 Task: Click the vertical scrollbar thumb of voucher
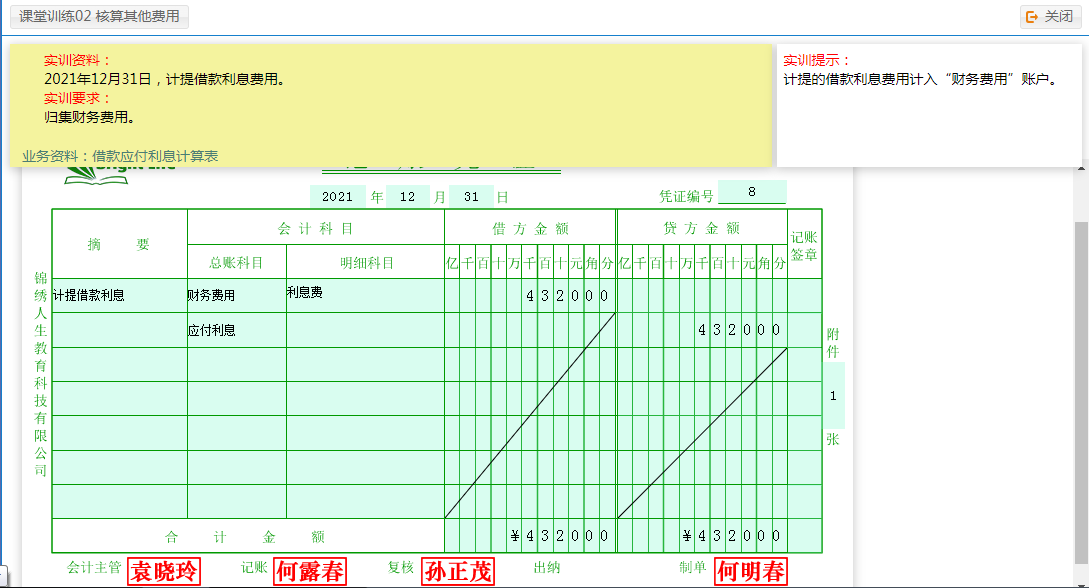(x=1081, y=392)
